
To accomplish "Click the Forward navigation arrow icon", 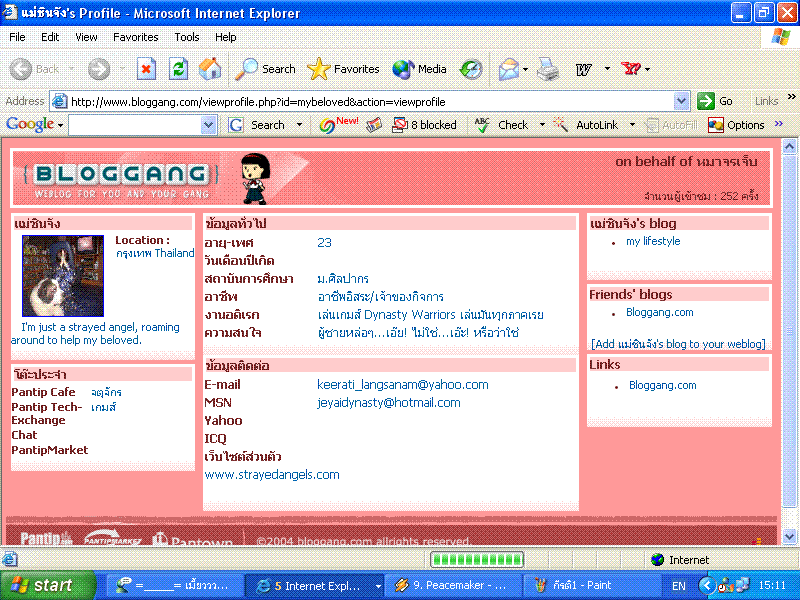I will click(98, 69).
